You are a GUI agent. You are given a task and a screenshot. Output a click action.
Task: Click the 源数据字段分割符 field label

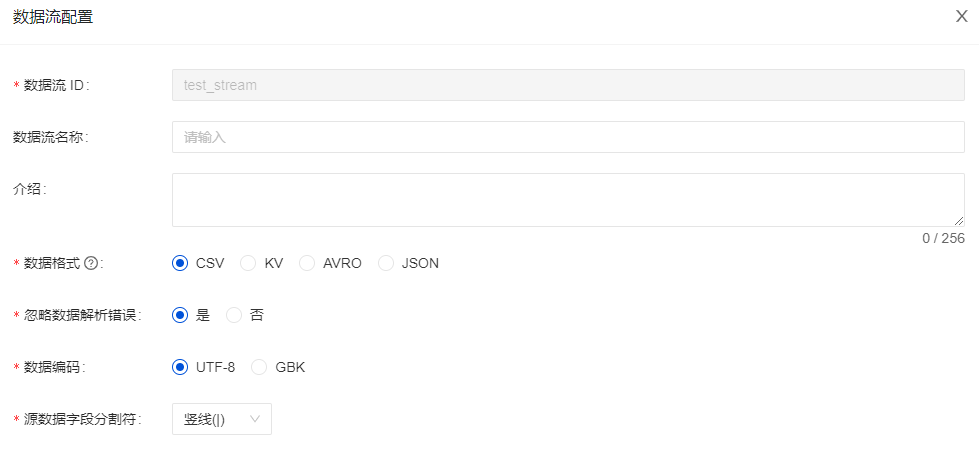click(x=82, y=419)
